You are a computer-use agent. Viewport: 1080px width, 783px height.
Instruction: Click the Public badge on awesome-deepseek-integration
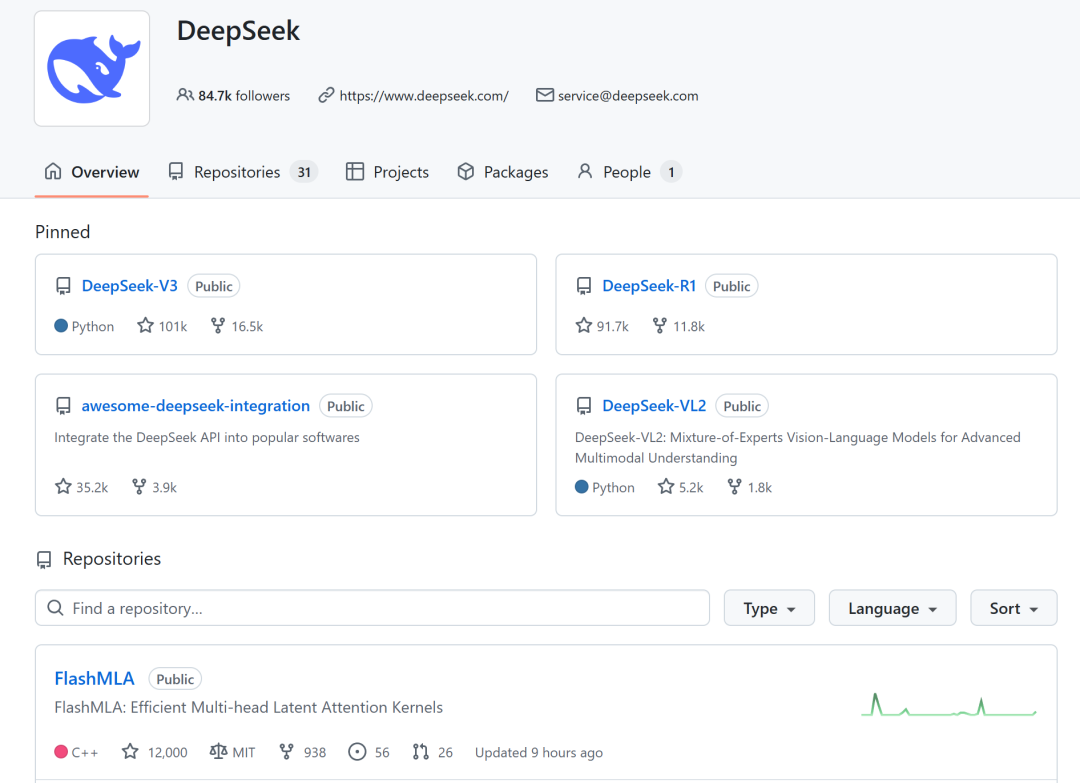[346, 406]
